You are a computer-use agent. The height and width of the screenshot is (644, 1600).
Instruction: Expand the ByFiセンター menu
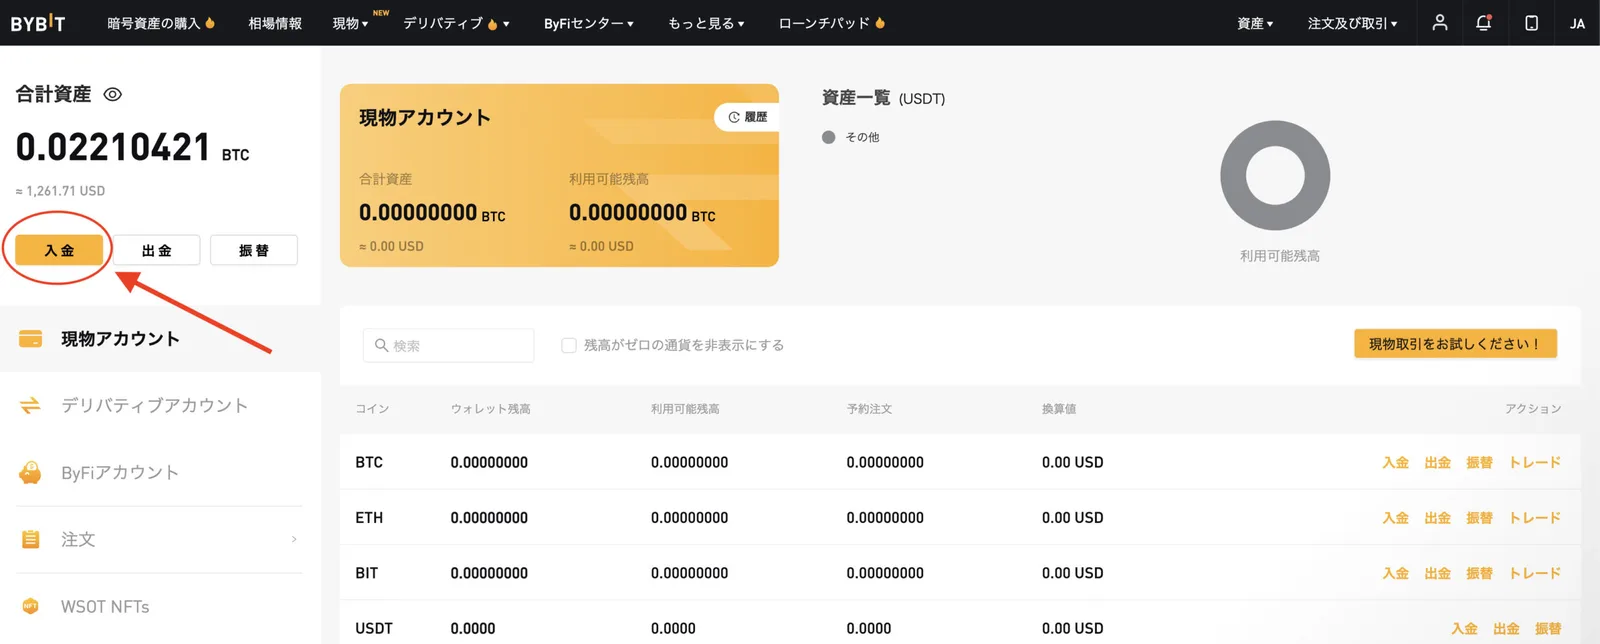(x=589, y=23)
